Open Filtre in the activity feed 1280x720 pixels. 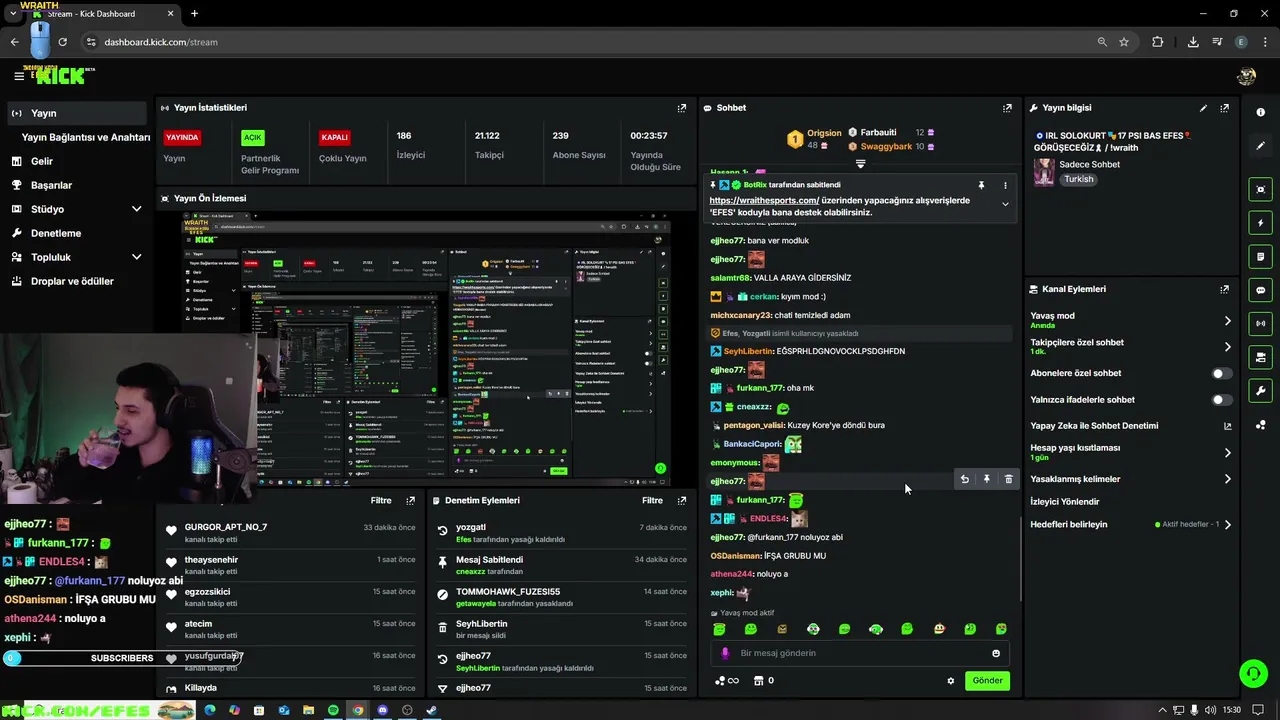pyautogui.click(x=381, y=500)
